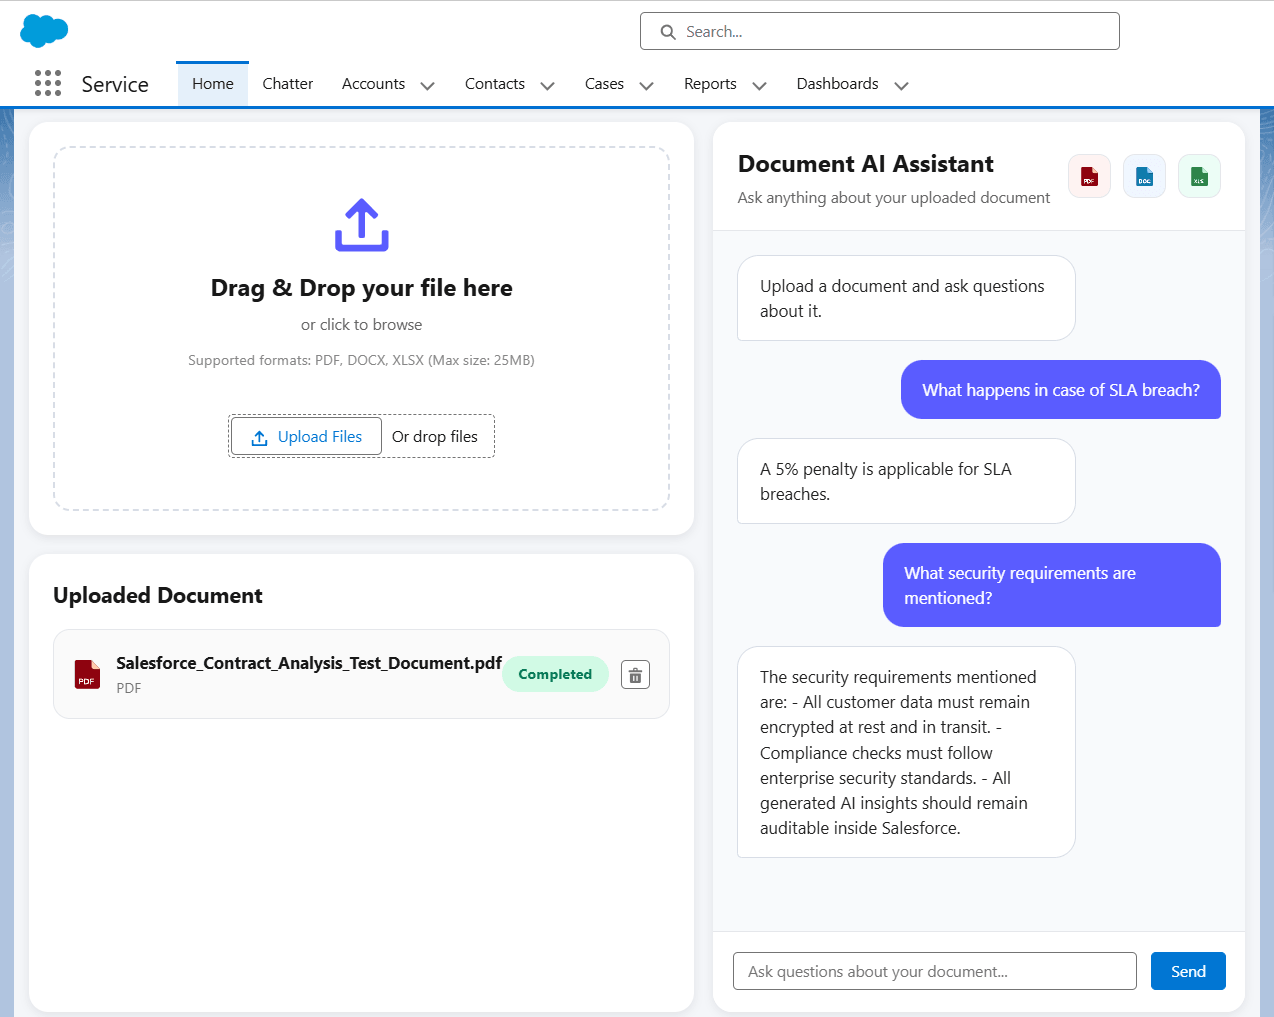
Task: Select Salesforce_Contract_Analysis_Test_Document.pdf file name
Action: pos(309,663)
